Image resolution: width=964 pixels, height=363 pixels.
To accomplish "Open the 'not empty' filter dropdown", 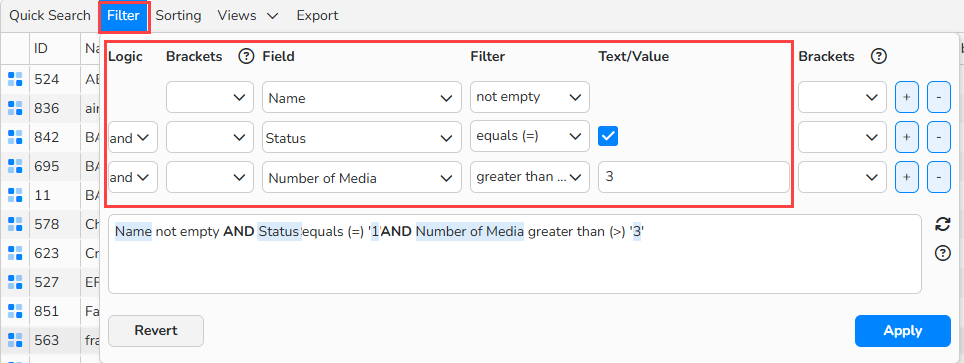I will [530, 97].
